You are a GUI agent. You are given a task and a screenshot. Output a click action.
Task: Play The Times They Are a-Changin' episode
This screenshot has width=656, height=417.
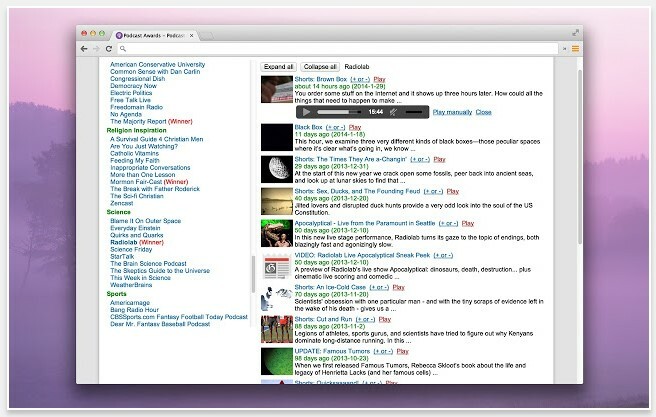pyautogui.click(x=439, y=159)
